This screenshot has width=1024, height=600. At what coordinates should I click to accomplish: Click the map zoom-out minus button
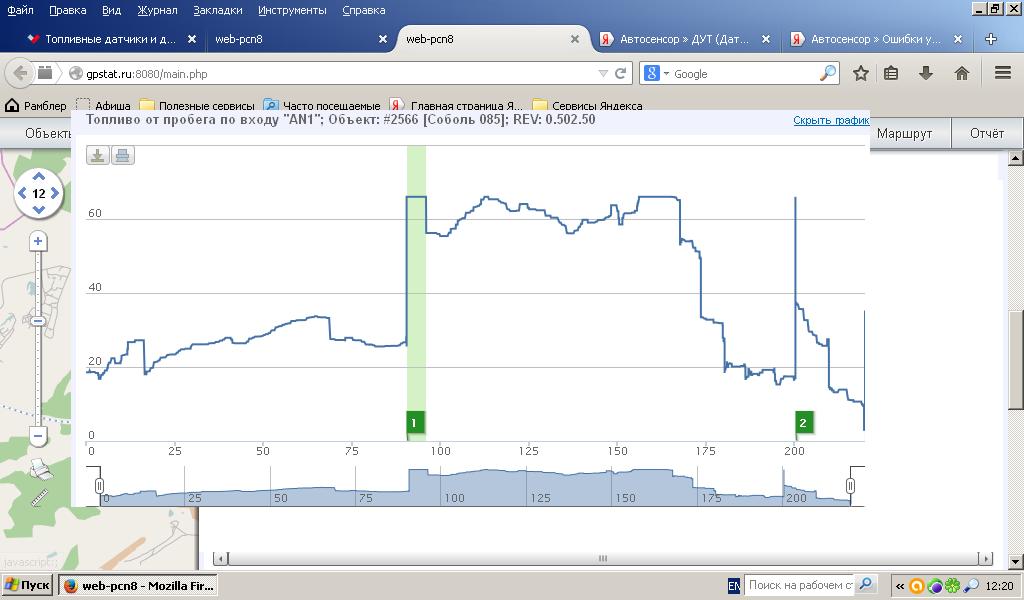tap(38, 436)
